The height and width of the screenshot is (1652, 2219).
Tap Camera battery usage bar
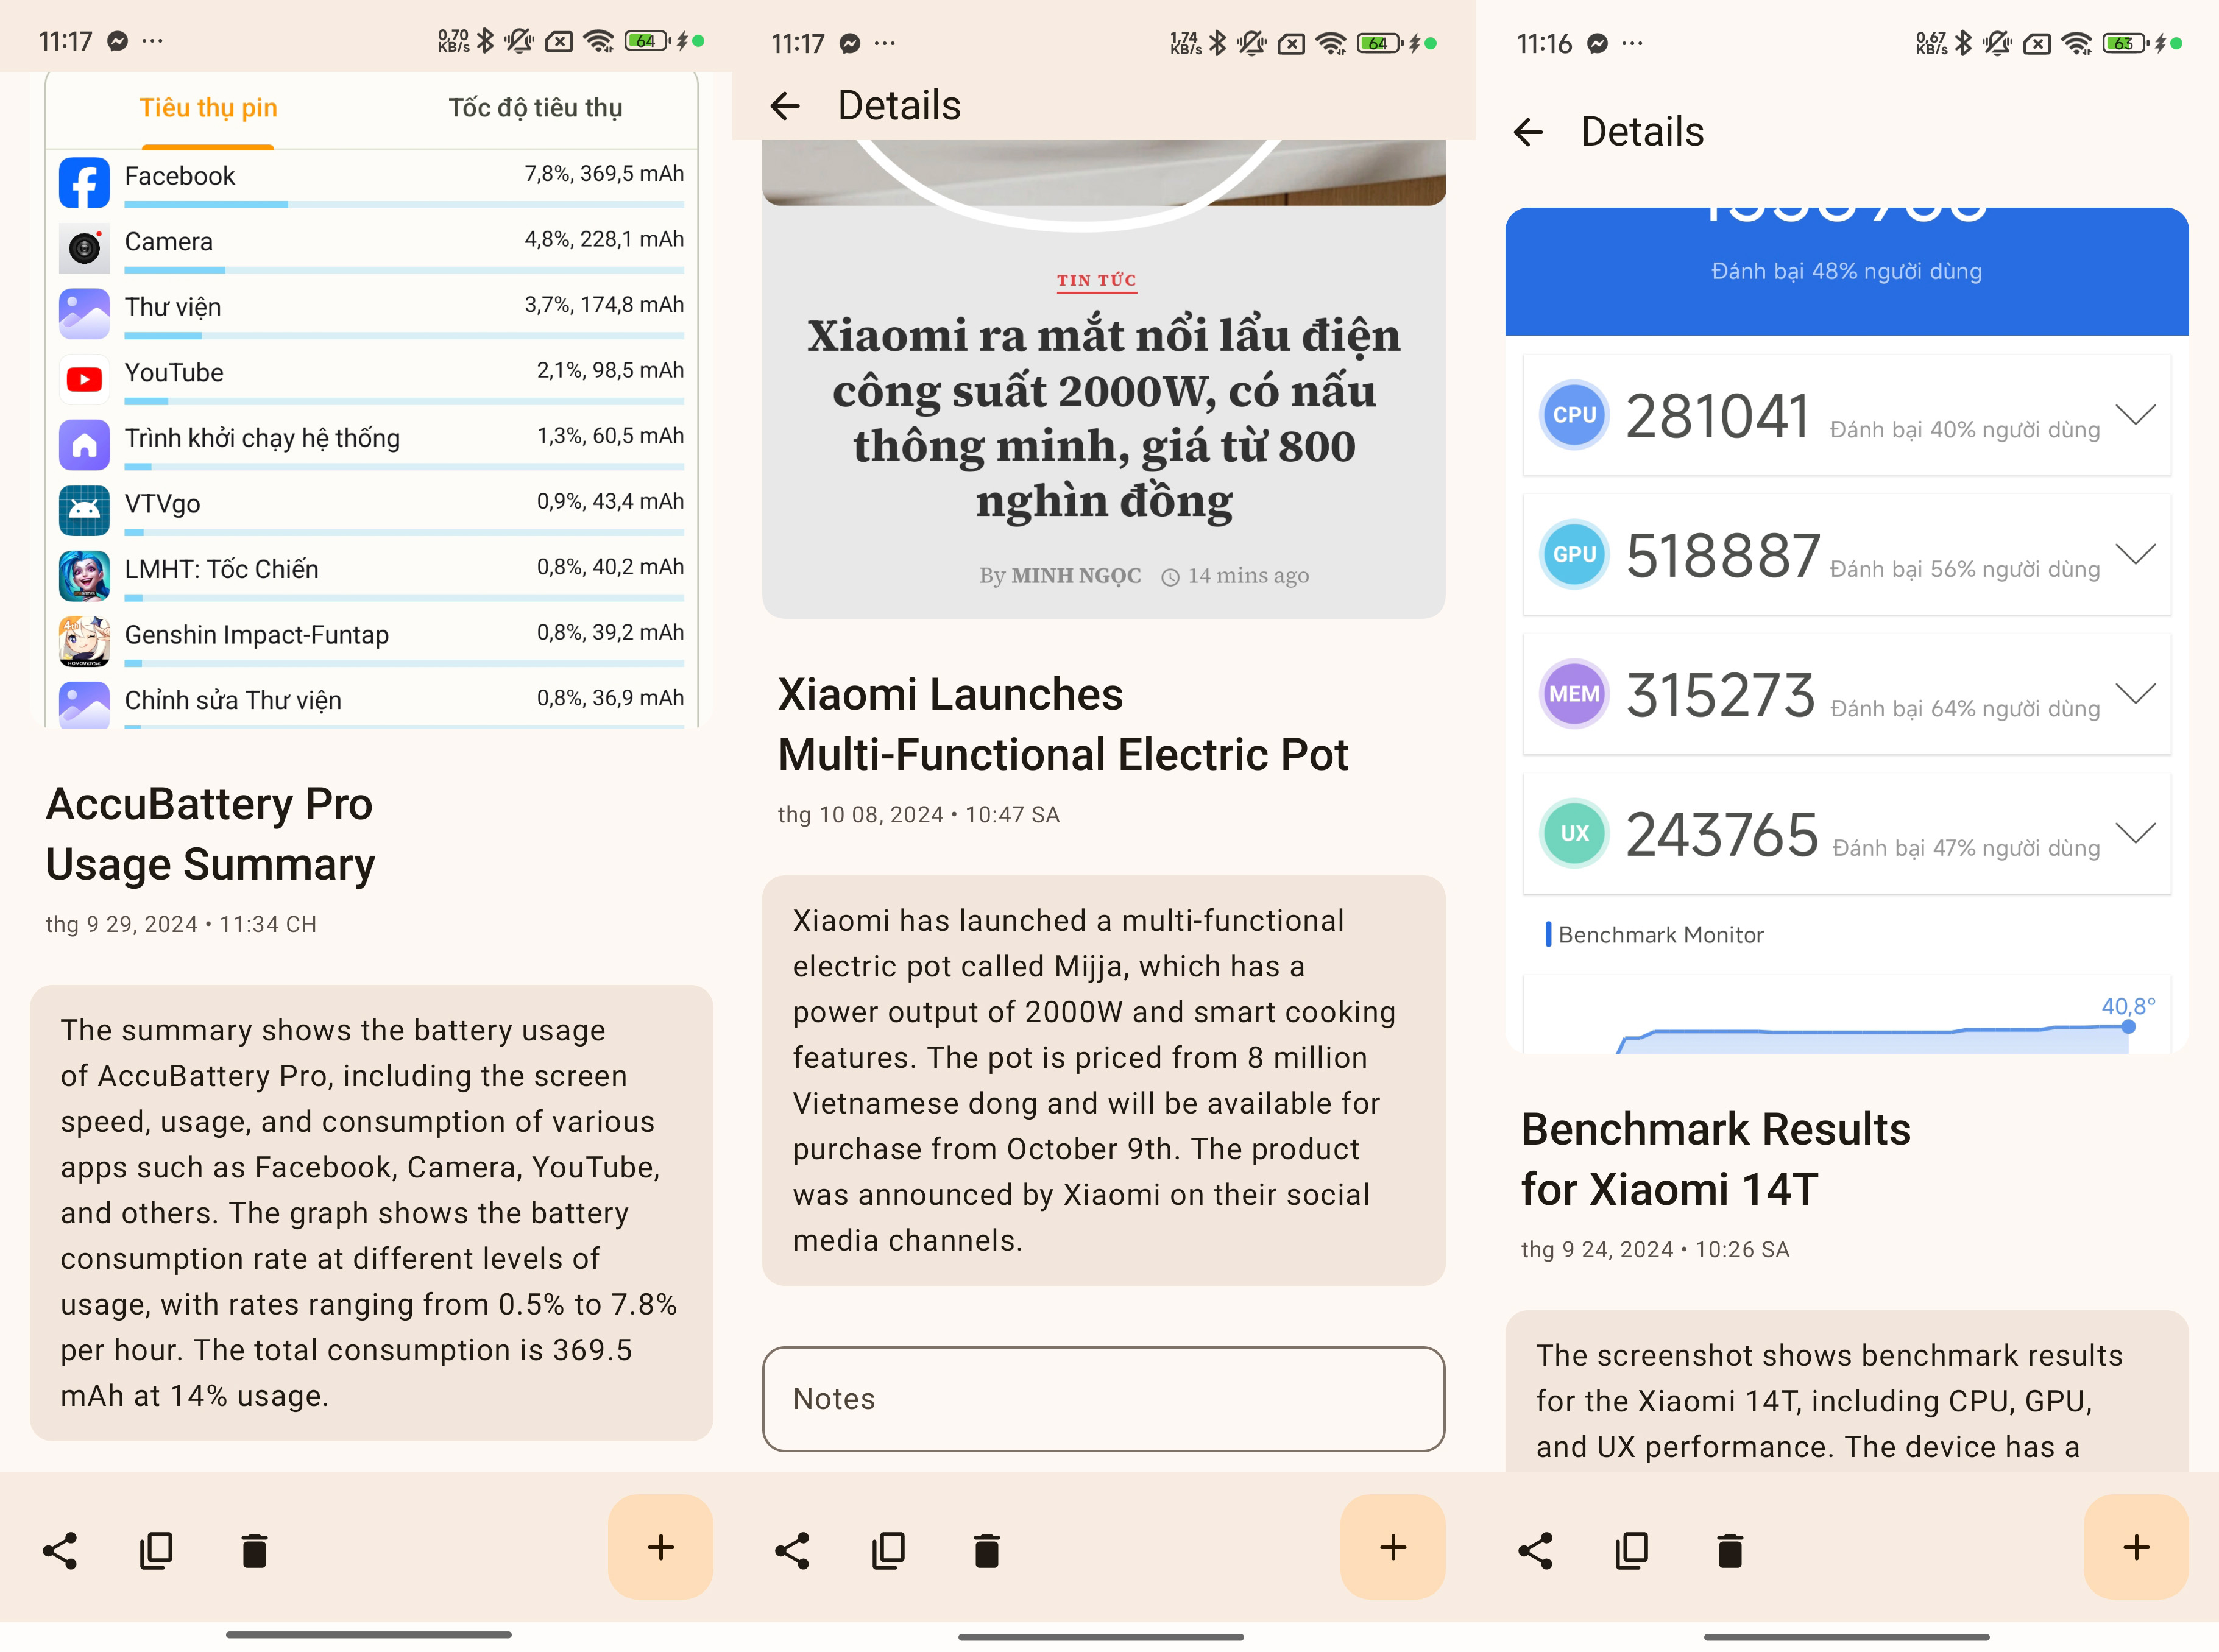pyautogui.click(x=404, y=270)
